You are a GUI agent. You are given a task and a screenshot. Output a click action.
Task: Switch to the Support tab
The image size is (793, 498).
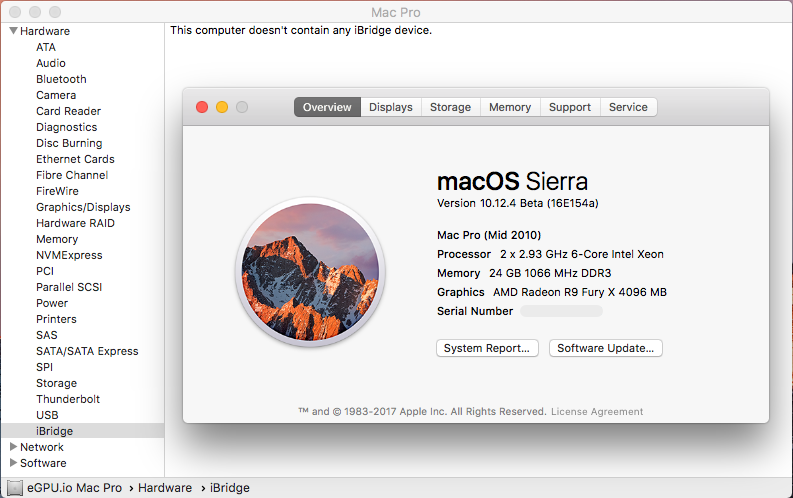[x=570, y=107]
